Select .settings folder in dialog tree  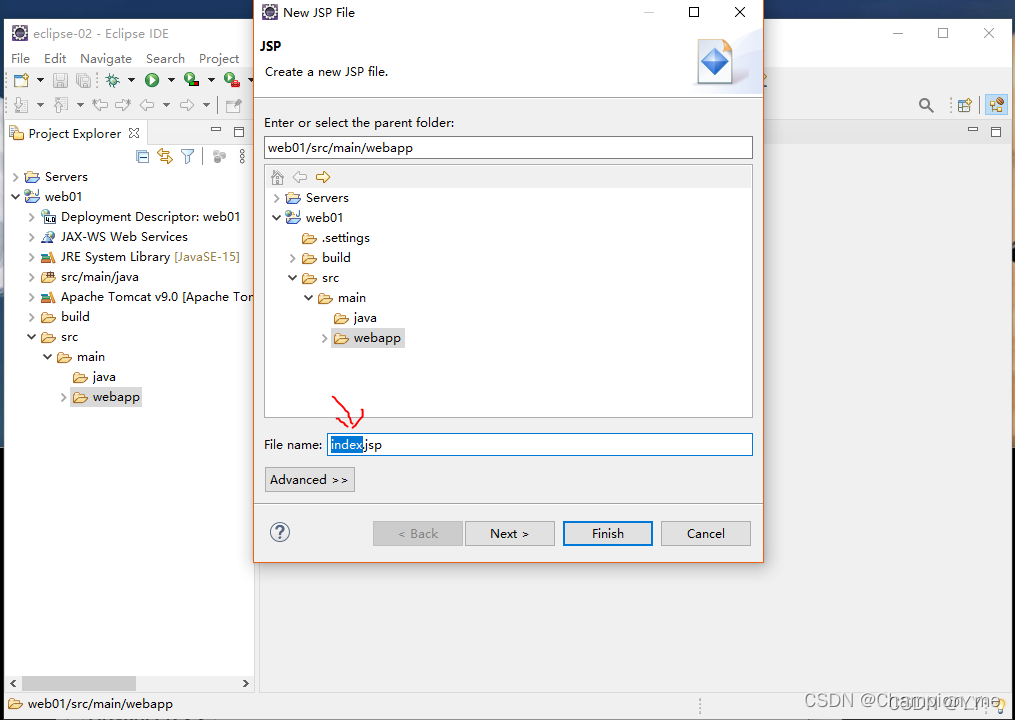pos(335,238)
